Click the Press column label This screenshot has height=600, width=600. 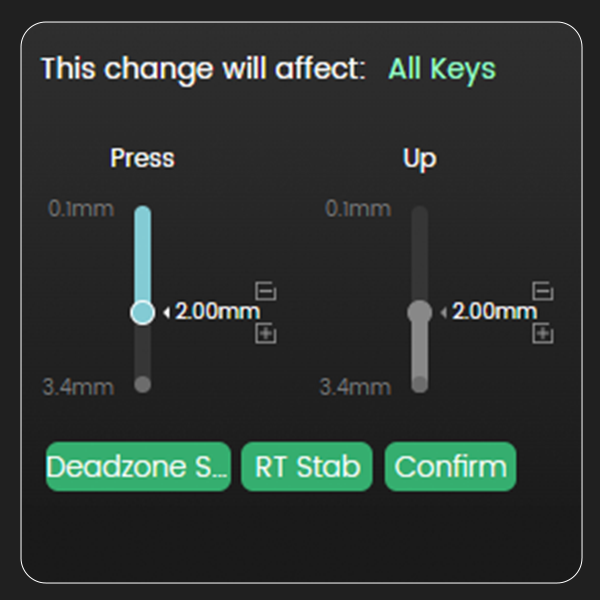click(142, 158)
